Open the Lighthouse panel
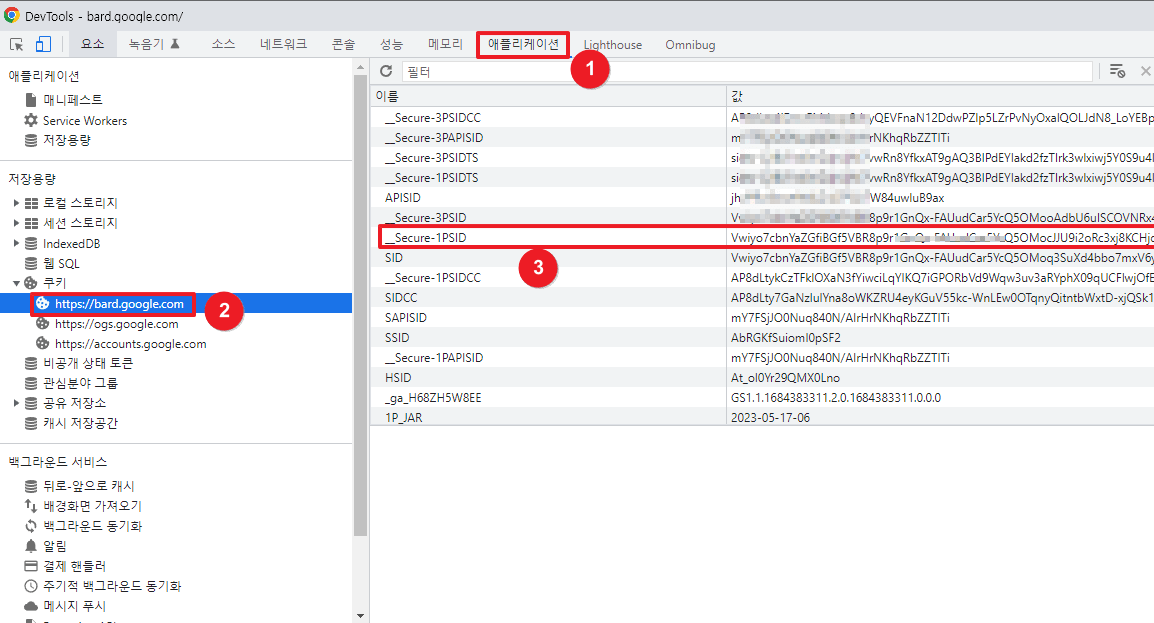Viewport: 1154px width, 623px height. 611,44
